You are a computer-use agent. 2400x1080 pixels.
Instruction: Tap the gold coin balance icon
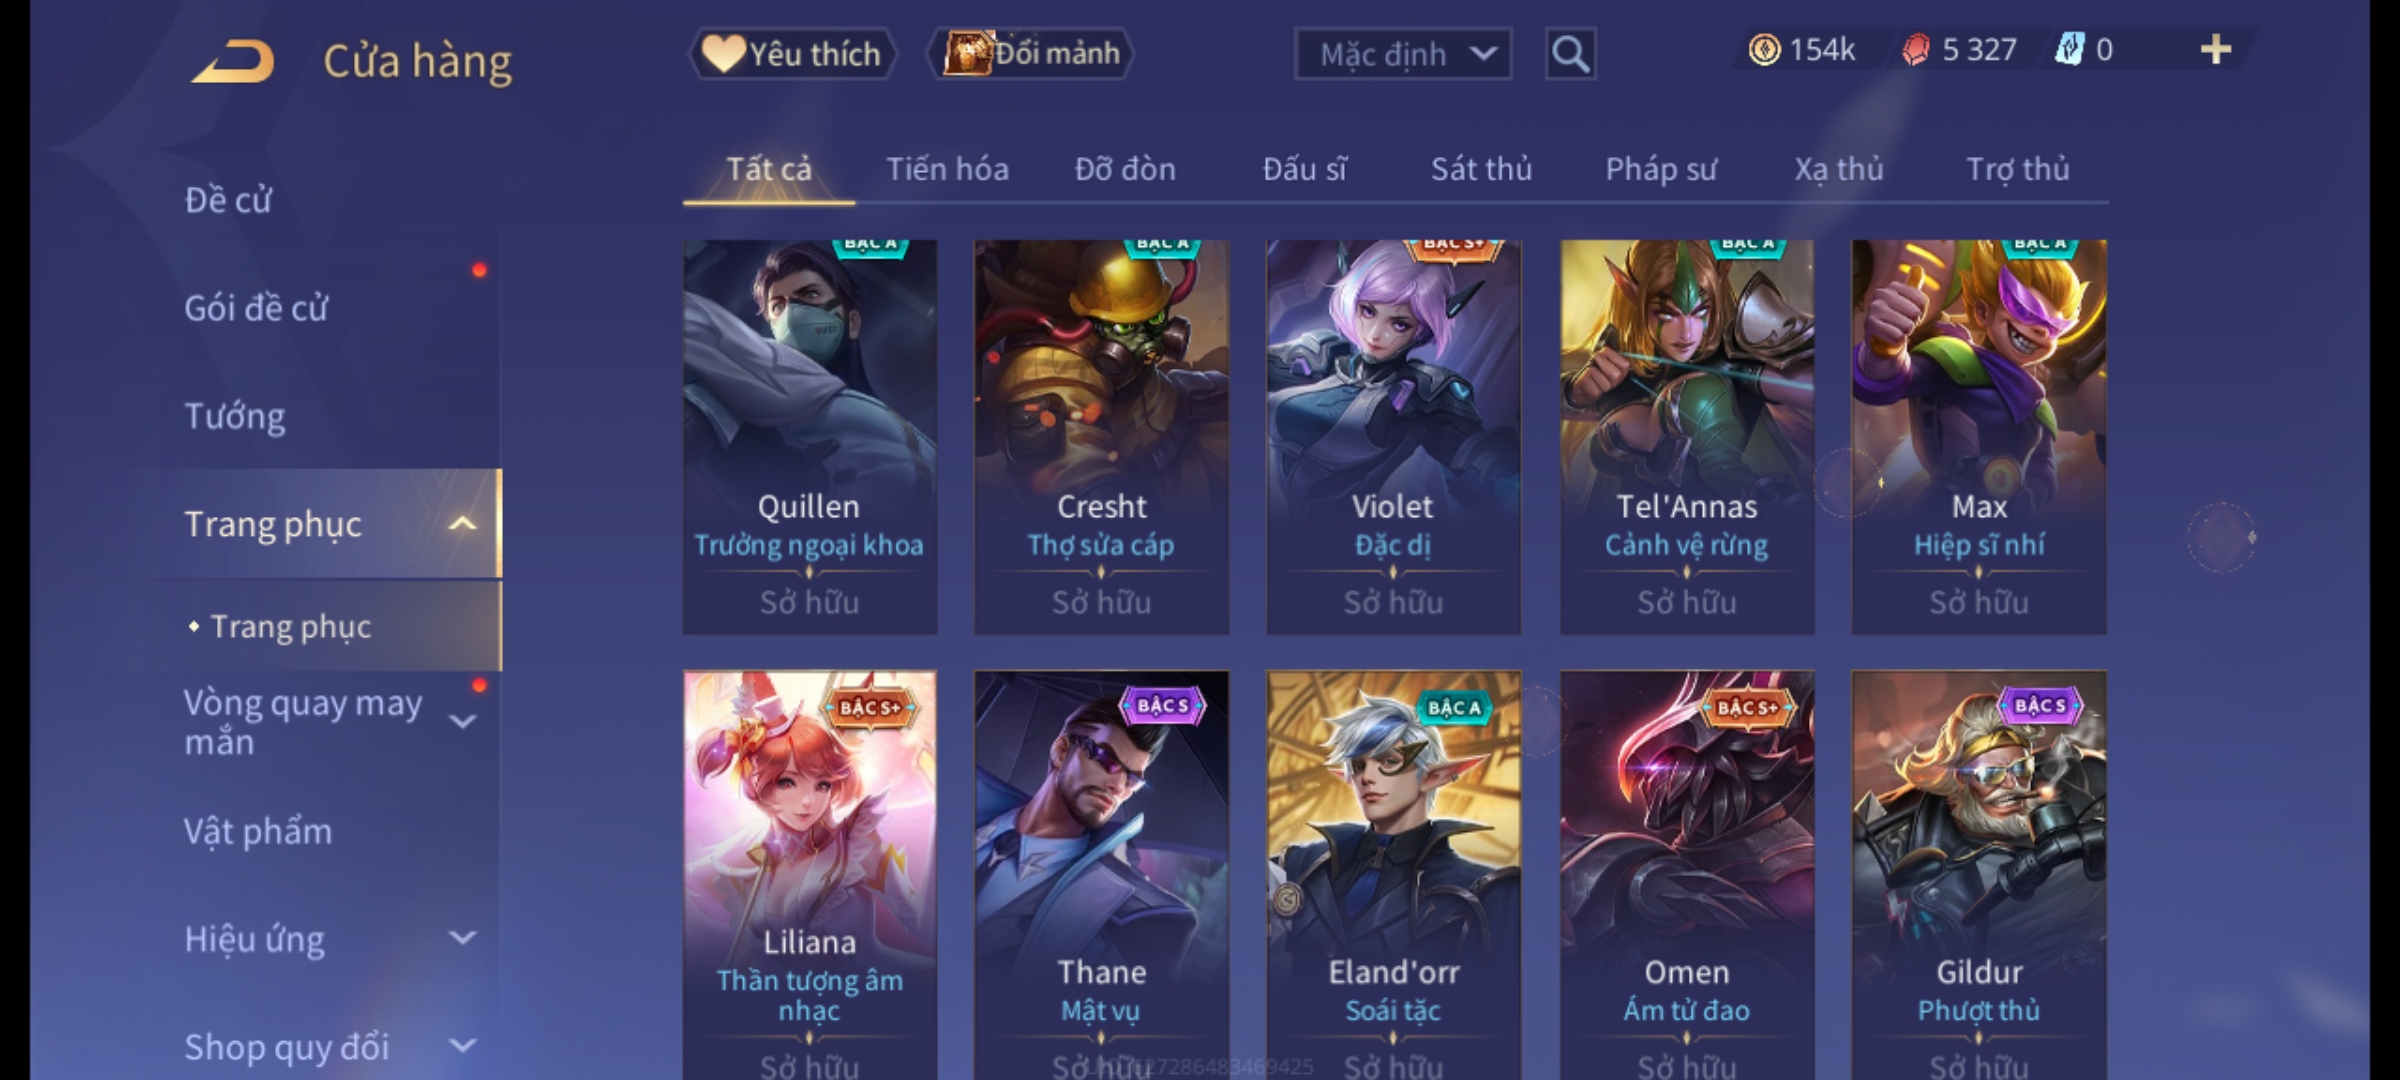click(1764, 50)
